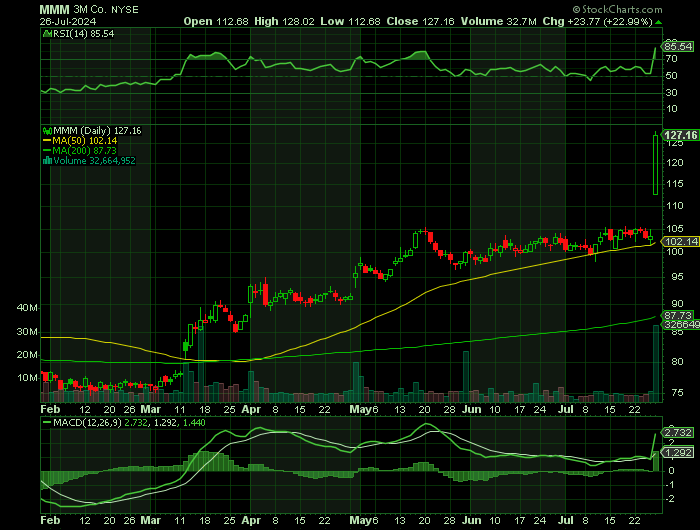Click the volume bars icon beside Volume legend

point(47,161)
